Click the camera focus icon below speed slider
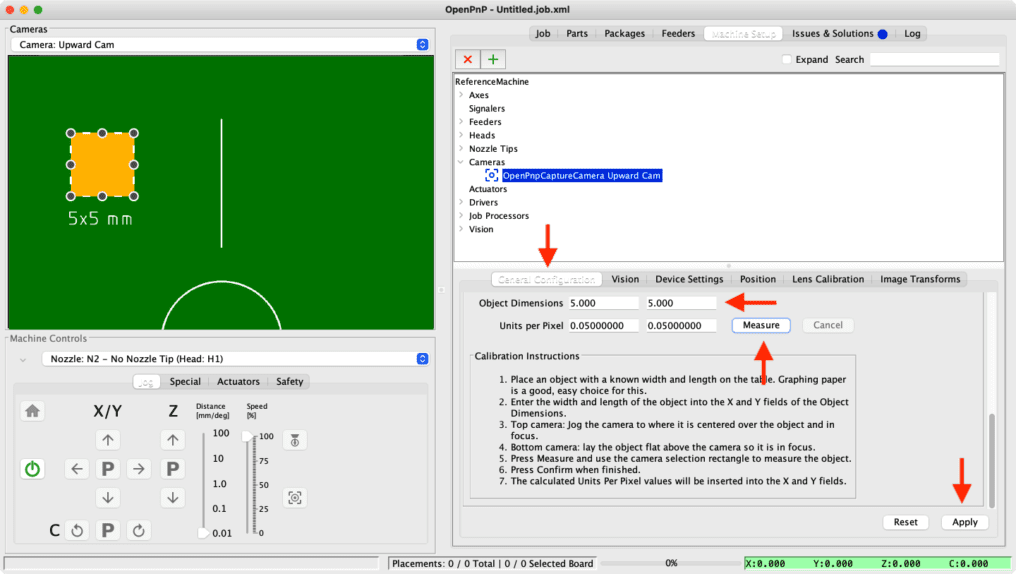Image resolution: width=1016 pixels, height=574 pixels. click(x=295, y=498)
